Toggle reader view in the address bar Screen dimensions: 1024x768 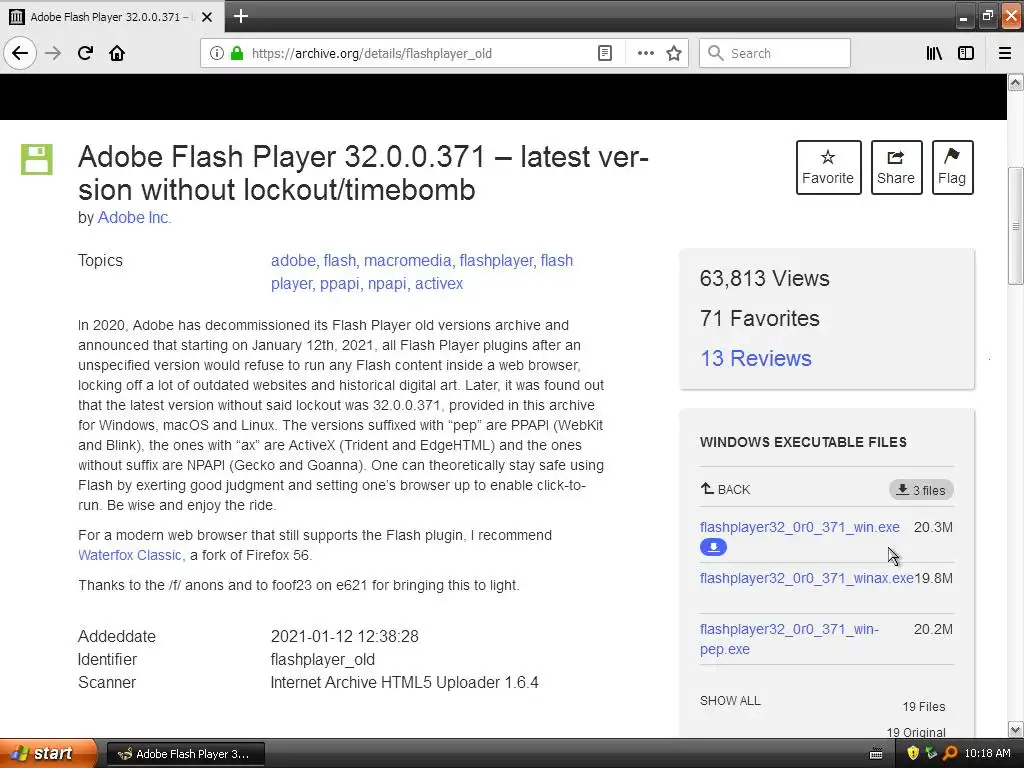coord(605,53)
